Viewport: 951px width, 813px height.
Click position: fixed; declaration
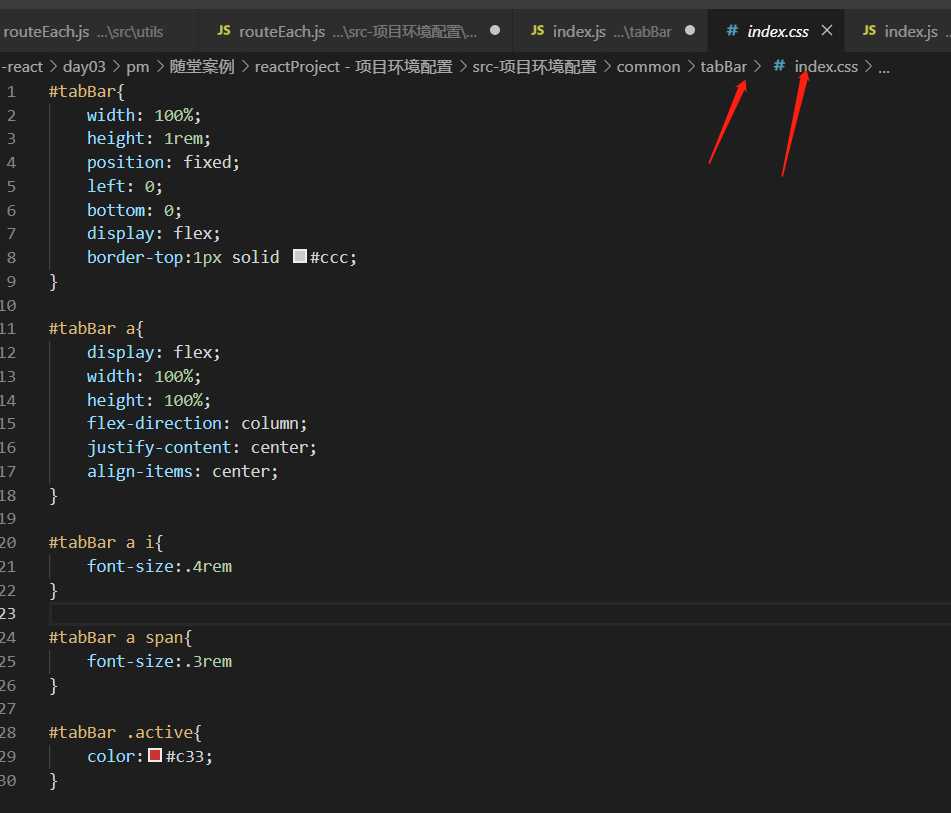click(x=163, y=163)
